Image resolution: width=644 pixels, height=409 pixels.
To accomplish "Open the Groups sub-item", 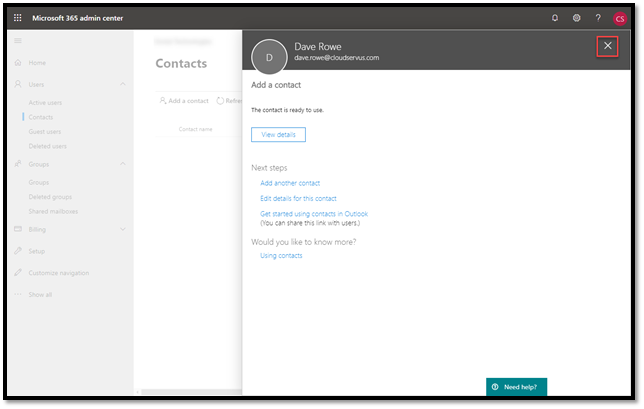I will point(39,182).
